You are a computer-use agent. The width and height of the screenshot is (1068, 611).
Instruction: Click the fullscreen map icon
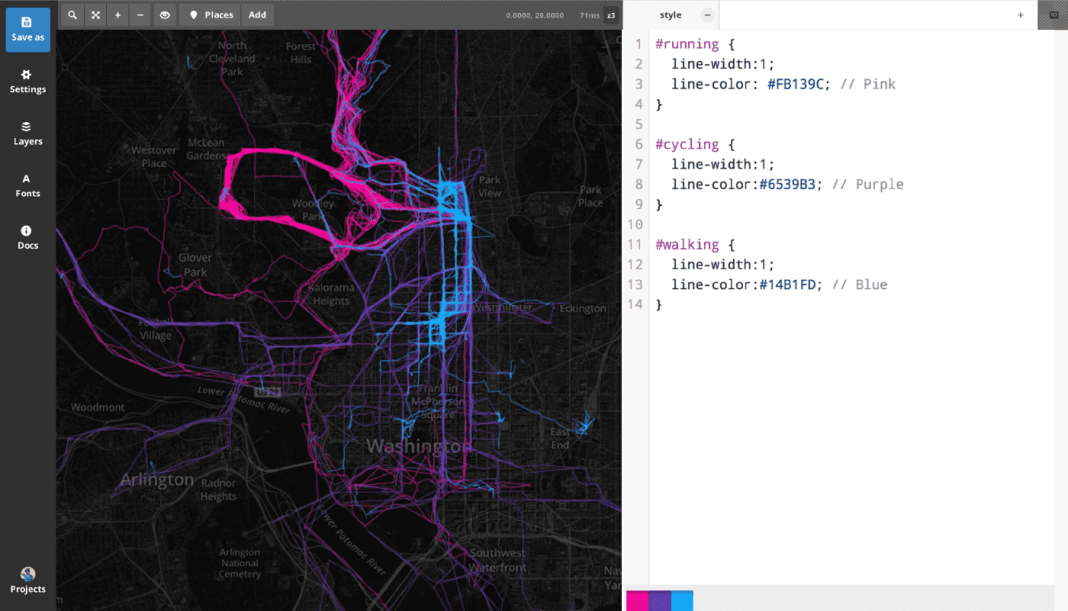[95, 15]
